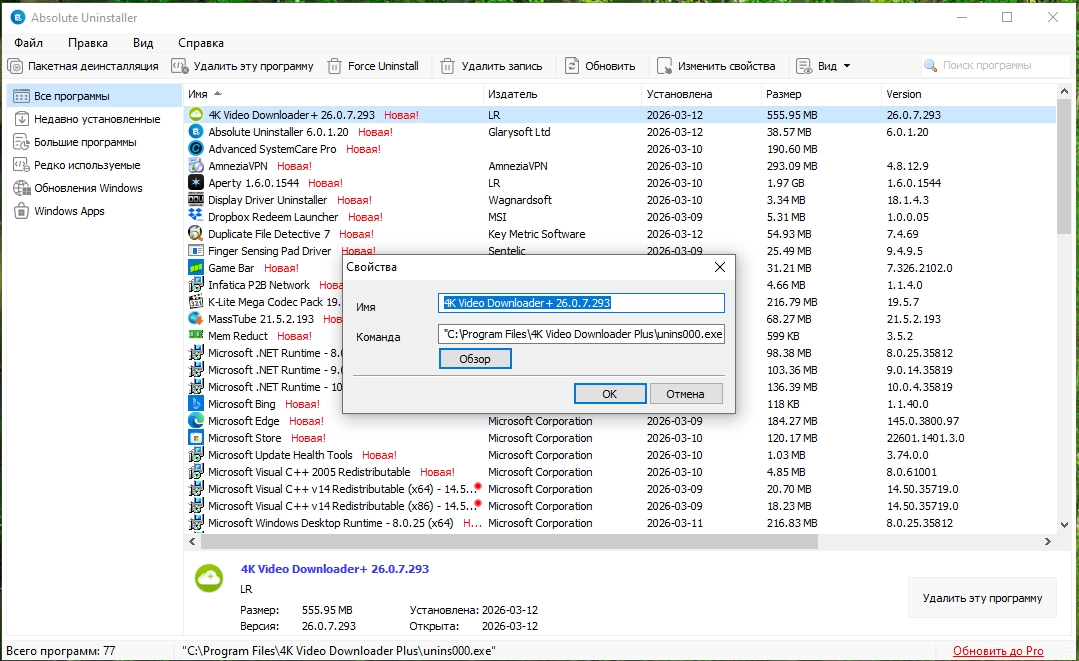The height and width of the screenshot is (661, 1079).
Task: Click the AmneziaVPN program icon
Action: pos(196,166)
